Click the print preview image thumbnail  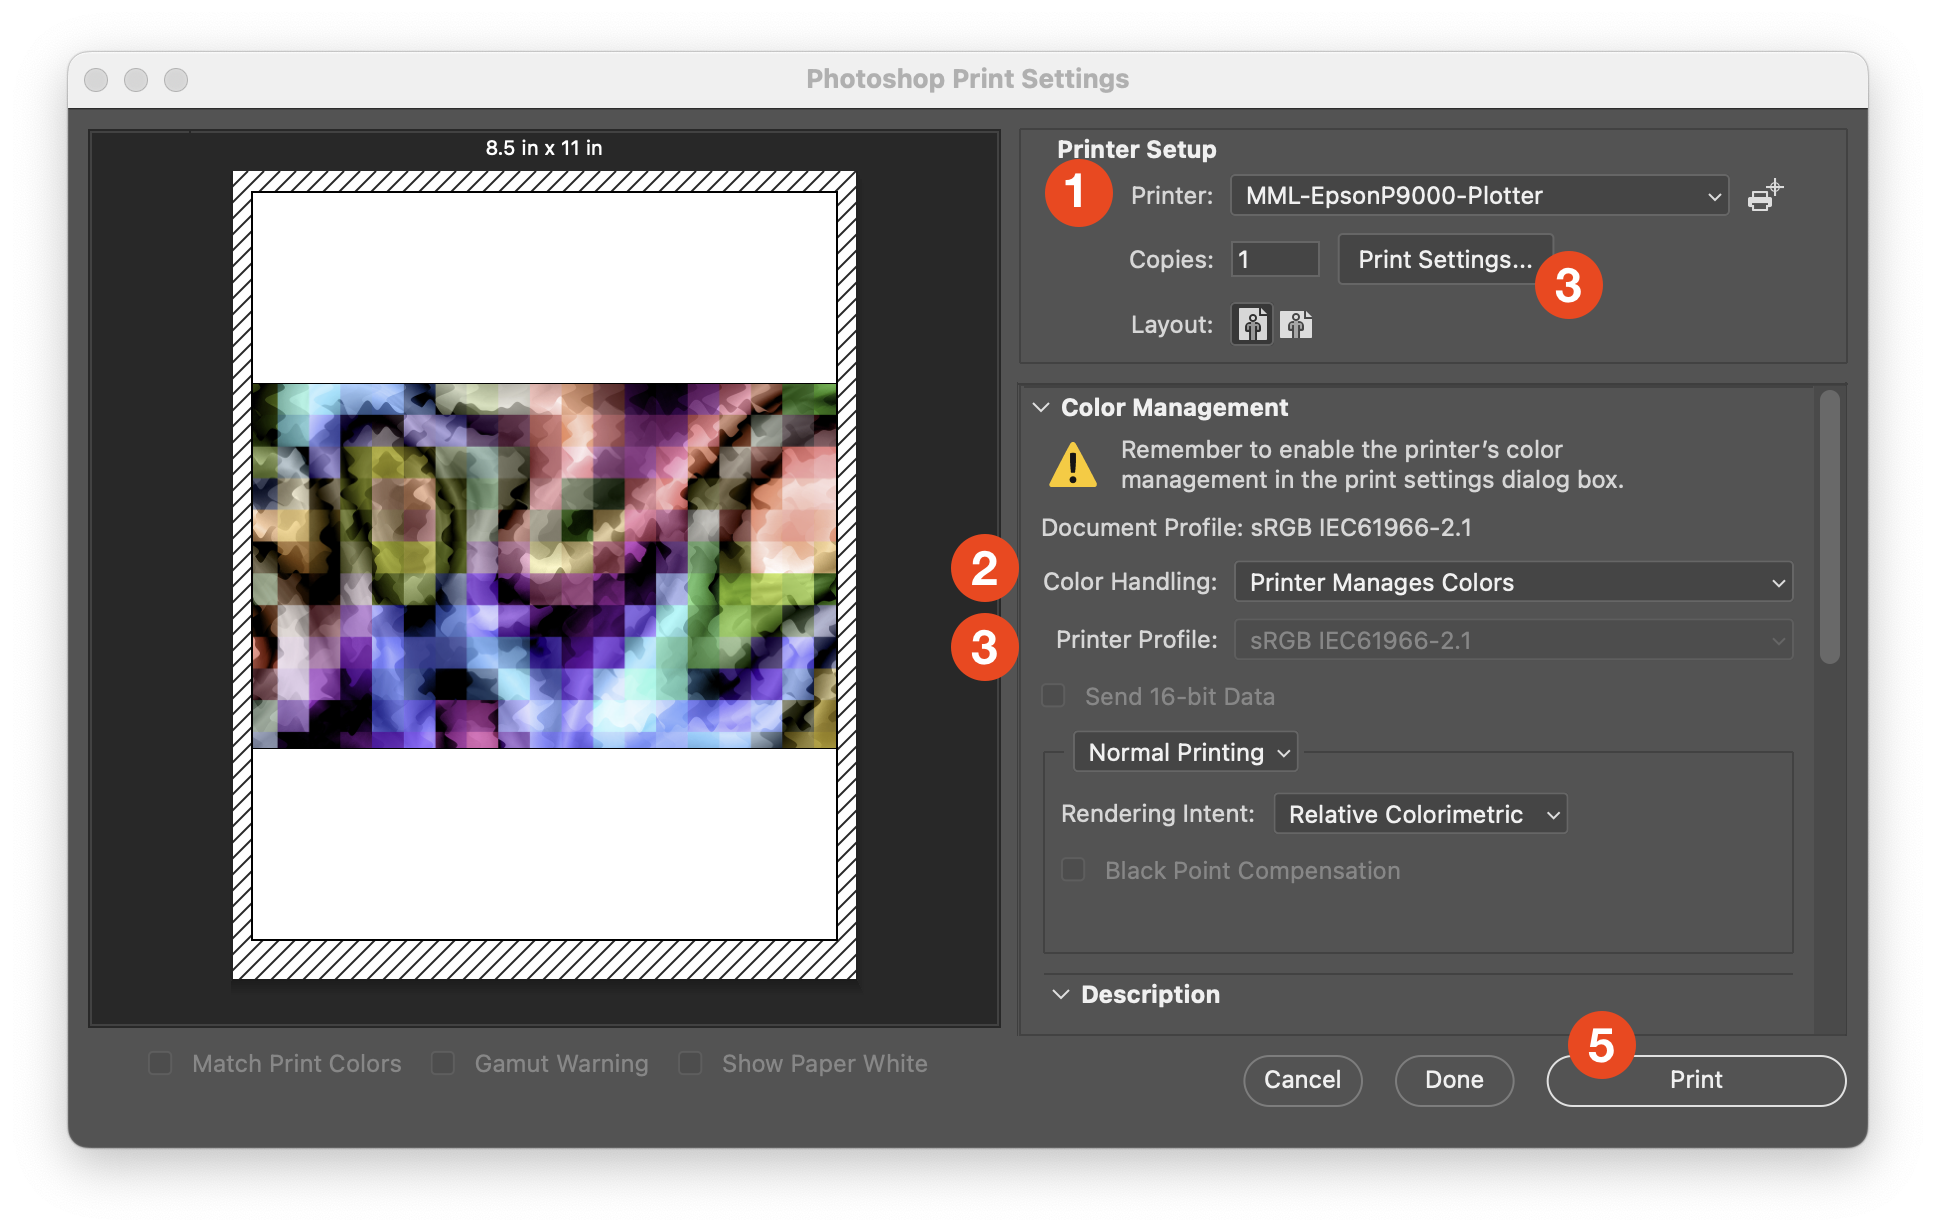point(544,566)
